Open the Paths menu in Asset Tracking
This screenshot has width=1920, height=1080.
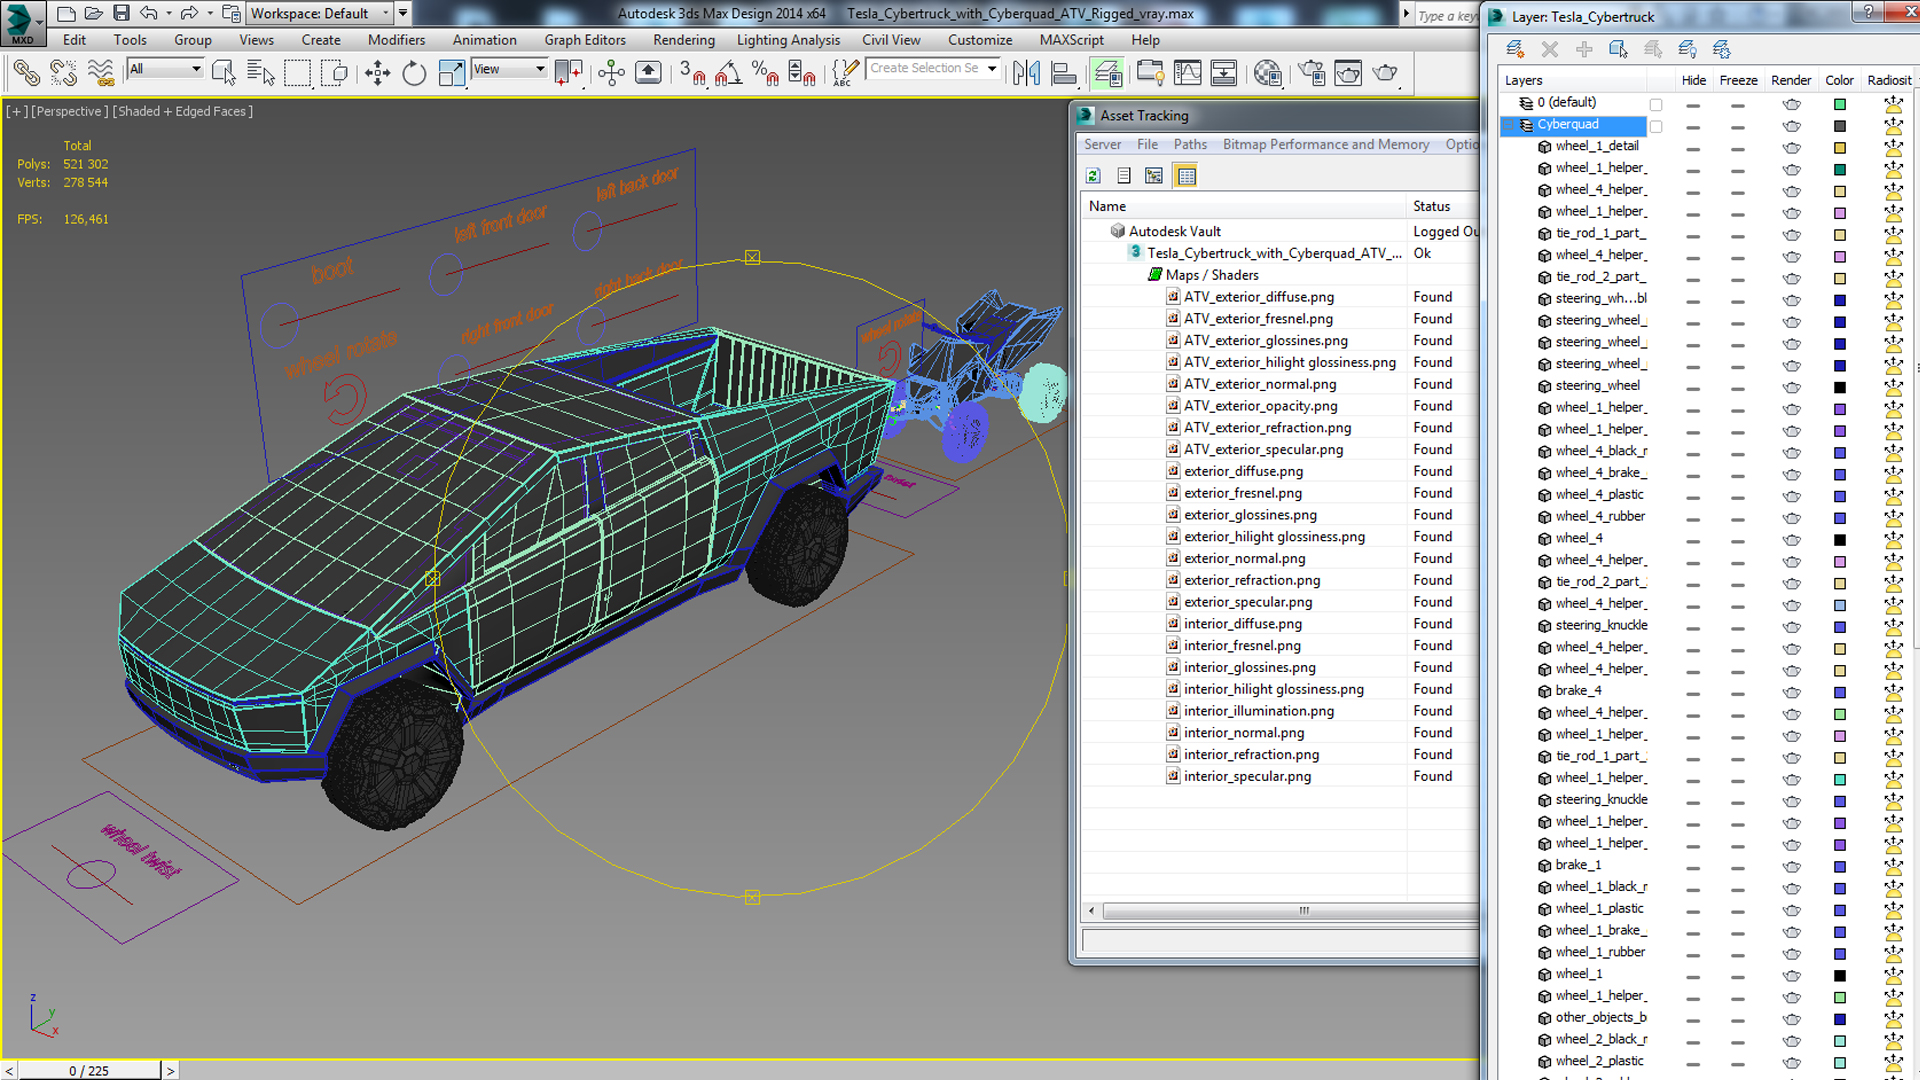click(1190, 144)
